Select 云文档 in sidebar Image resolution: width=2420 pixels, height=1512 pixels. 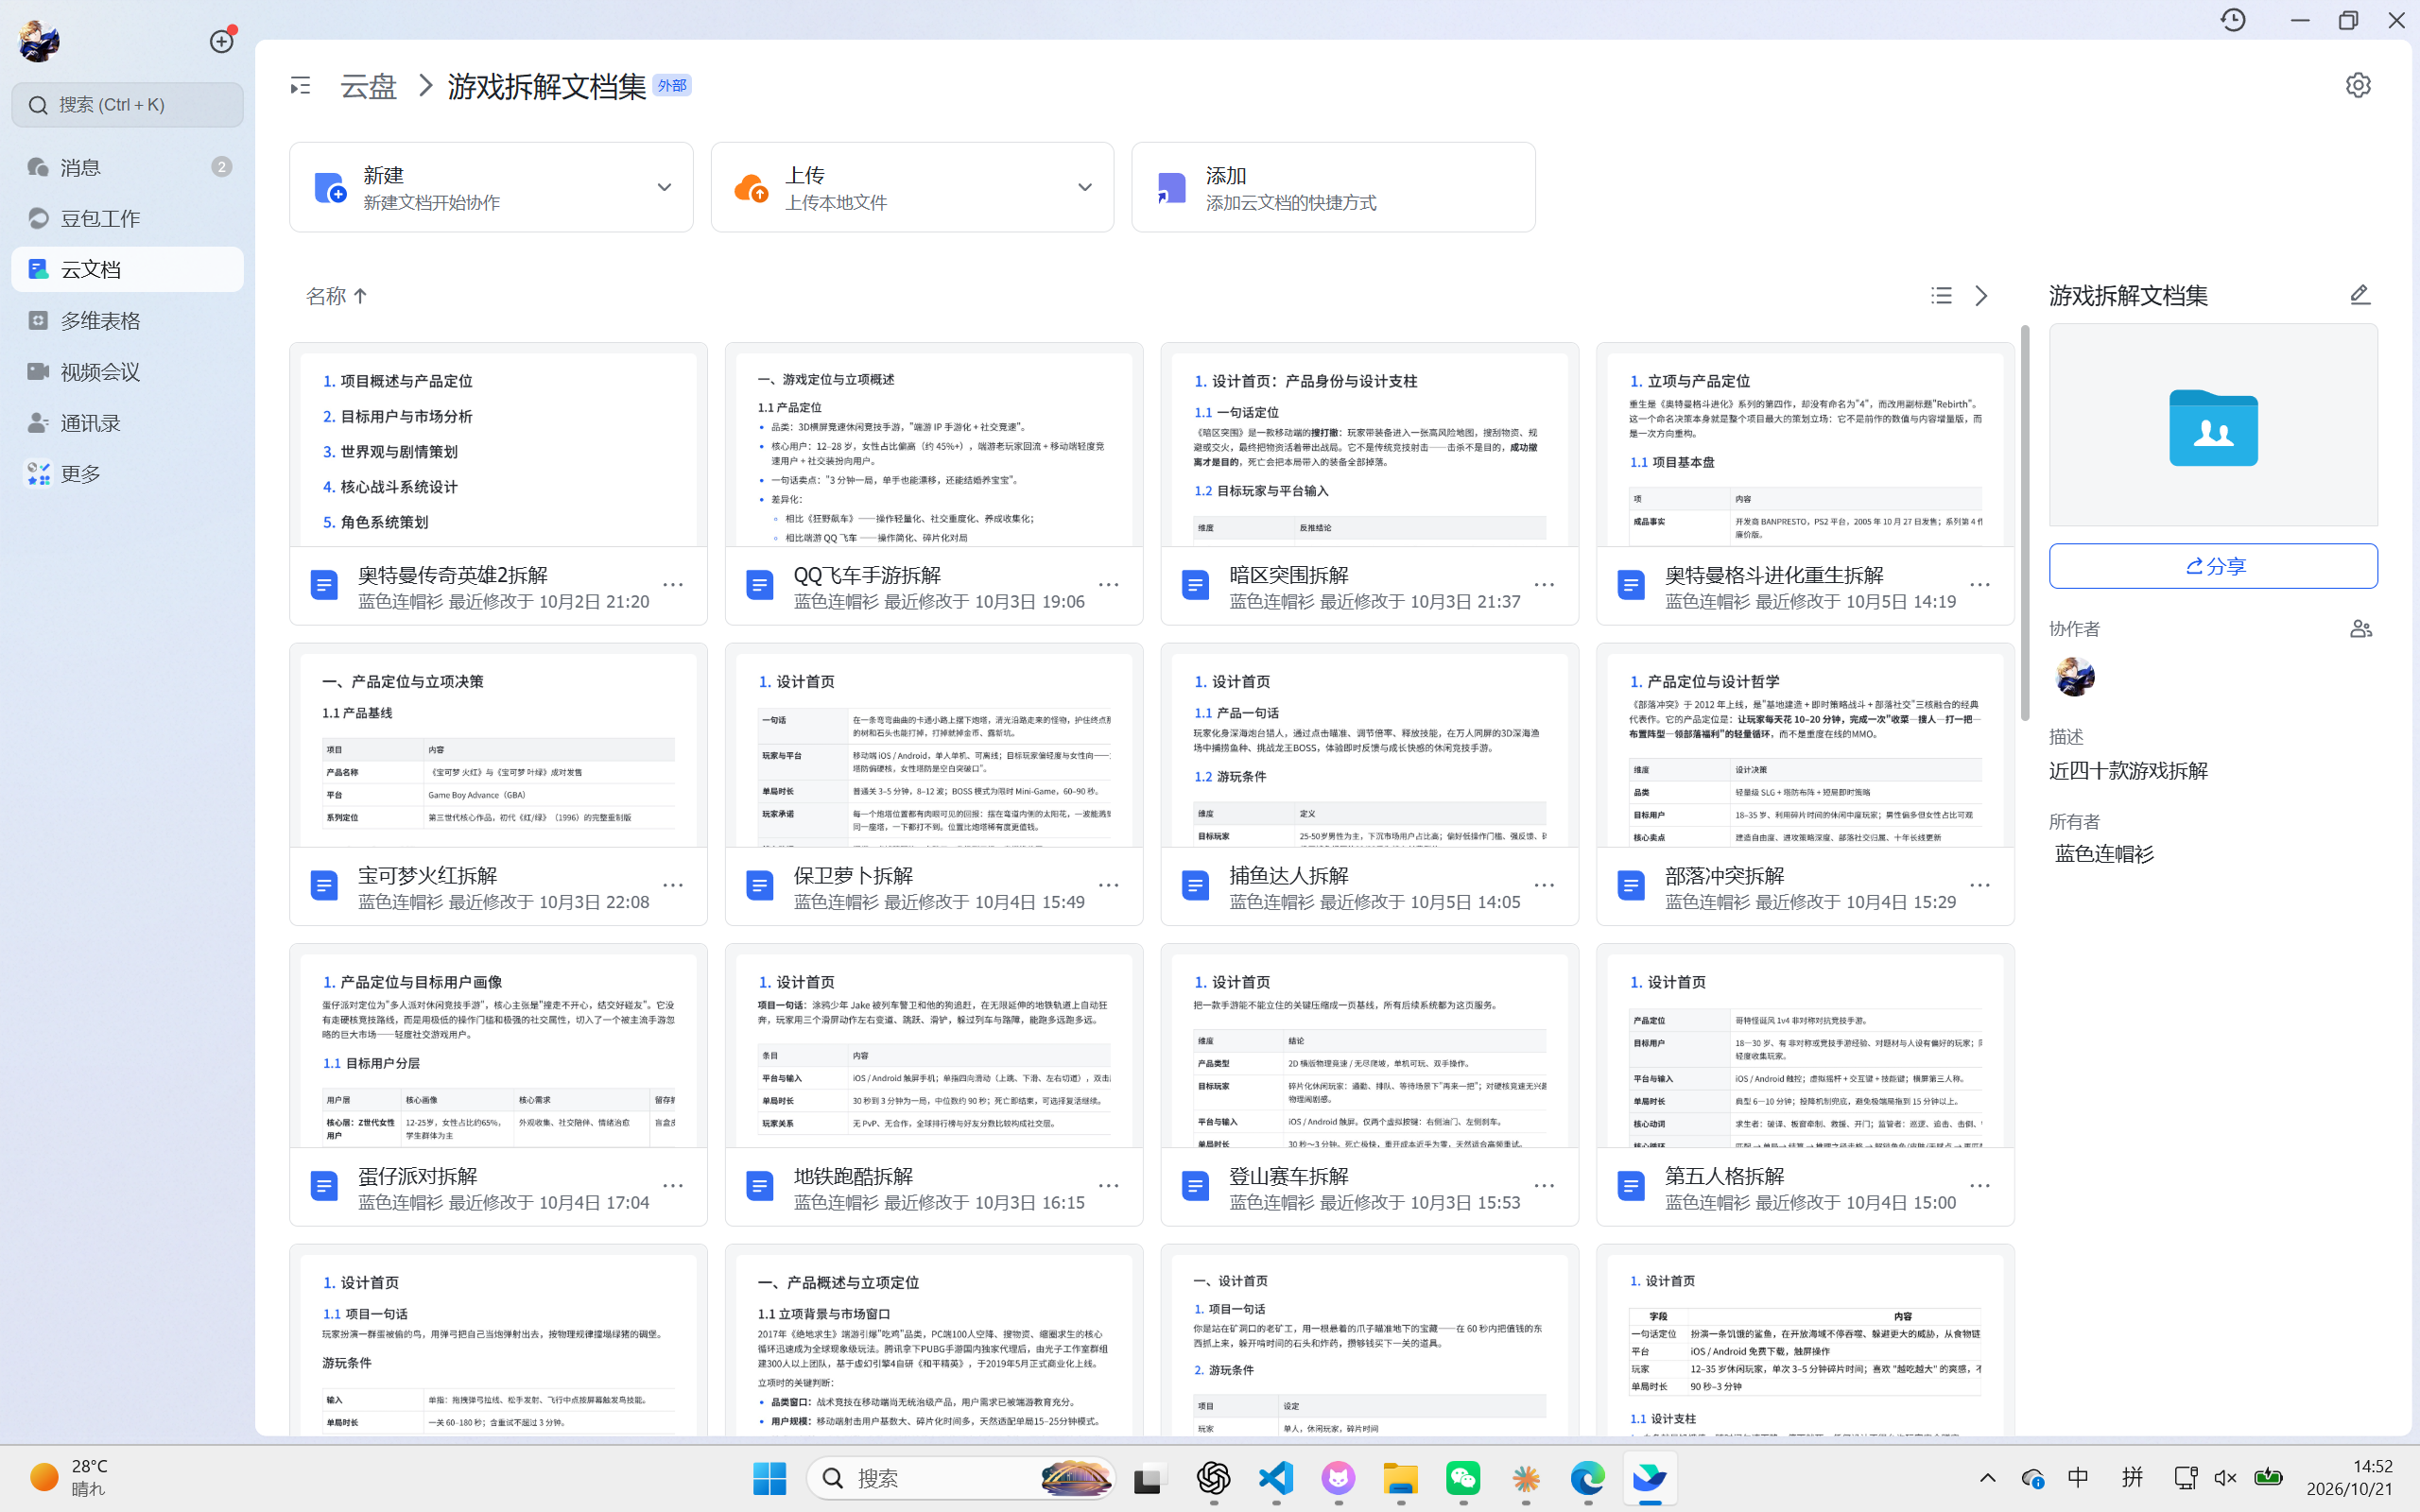(127, 269)
